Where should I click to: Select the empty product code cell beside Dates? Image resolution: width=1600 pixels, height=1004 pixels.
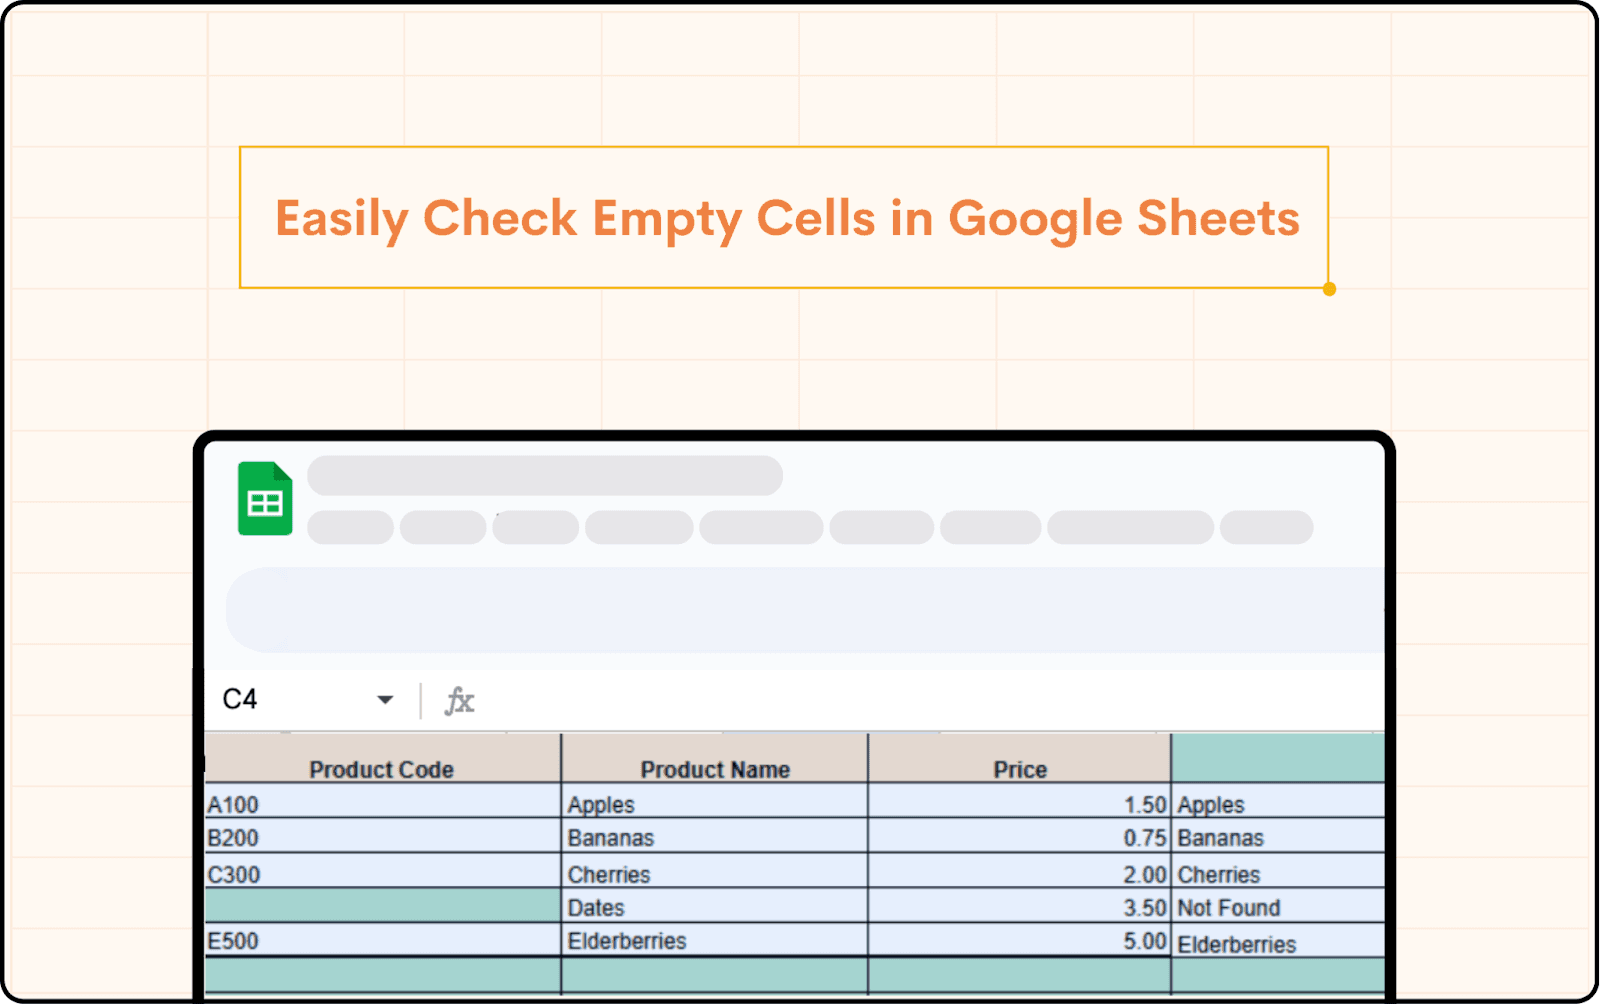382,906
